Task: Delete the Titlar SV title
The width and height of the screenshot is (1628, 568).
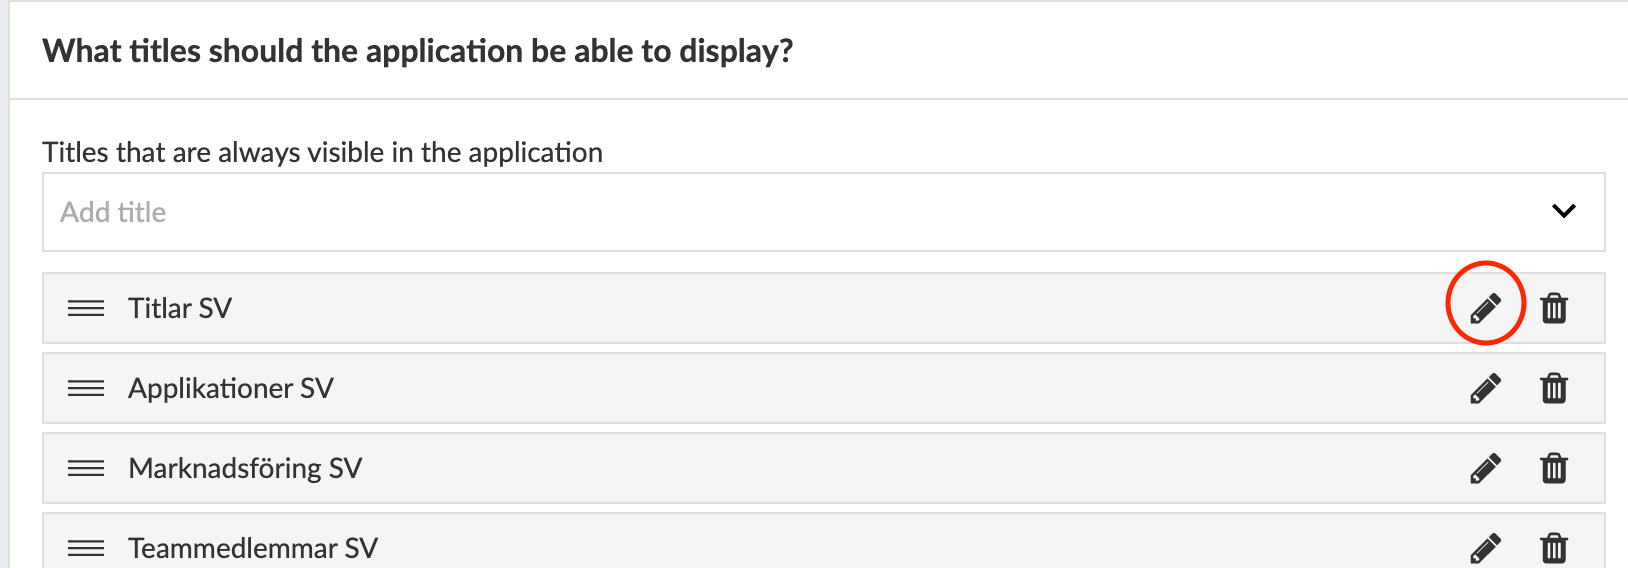Action: [1554, 308]
